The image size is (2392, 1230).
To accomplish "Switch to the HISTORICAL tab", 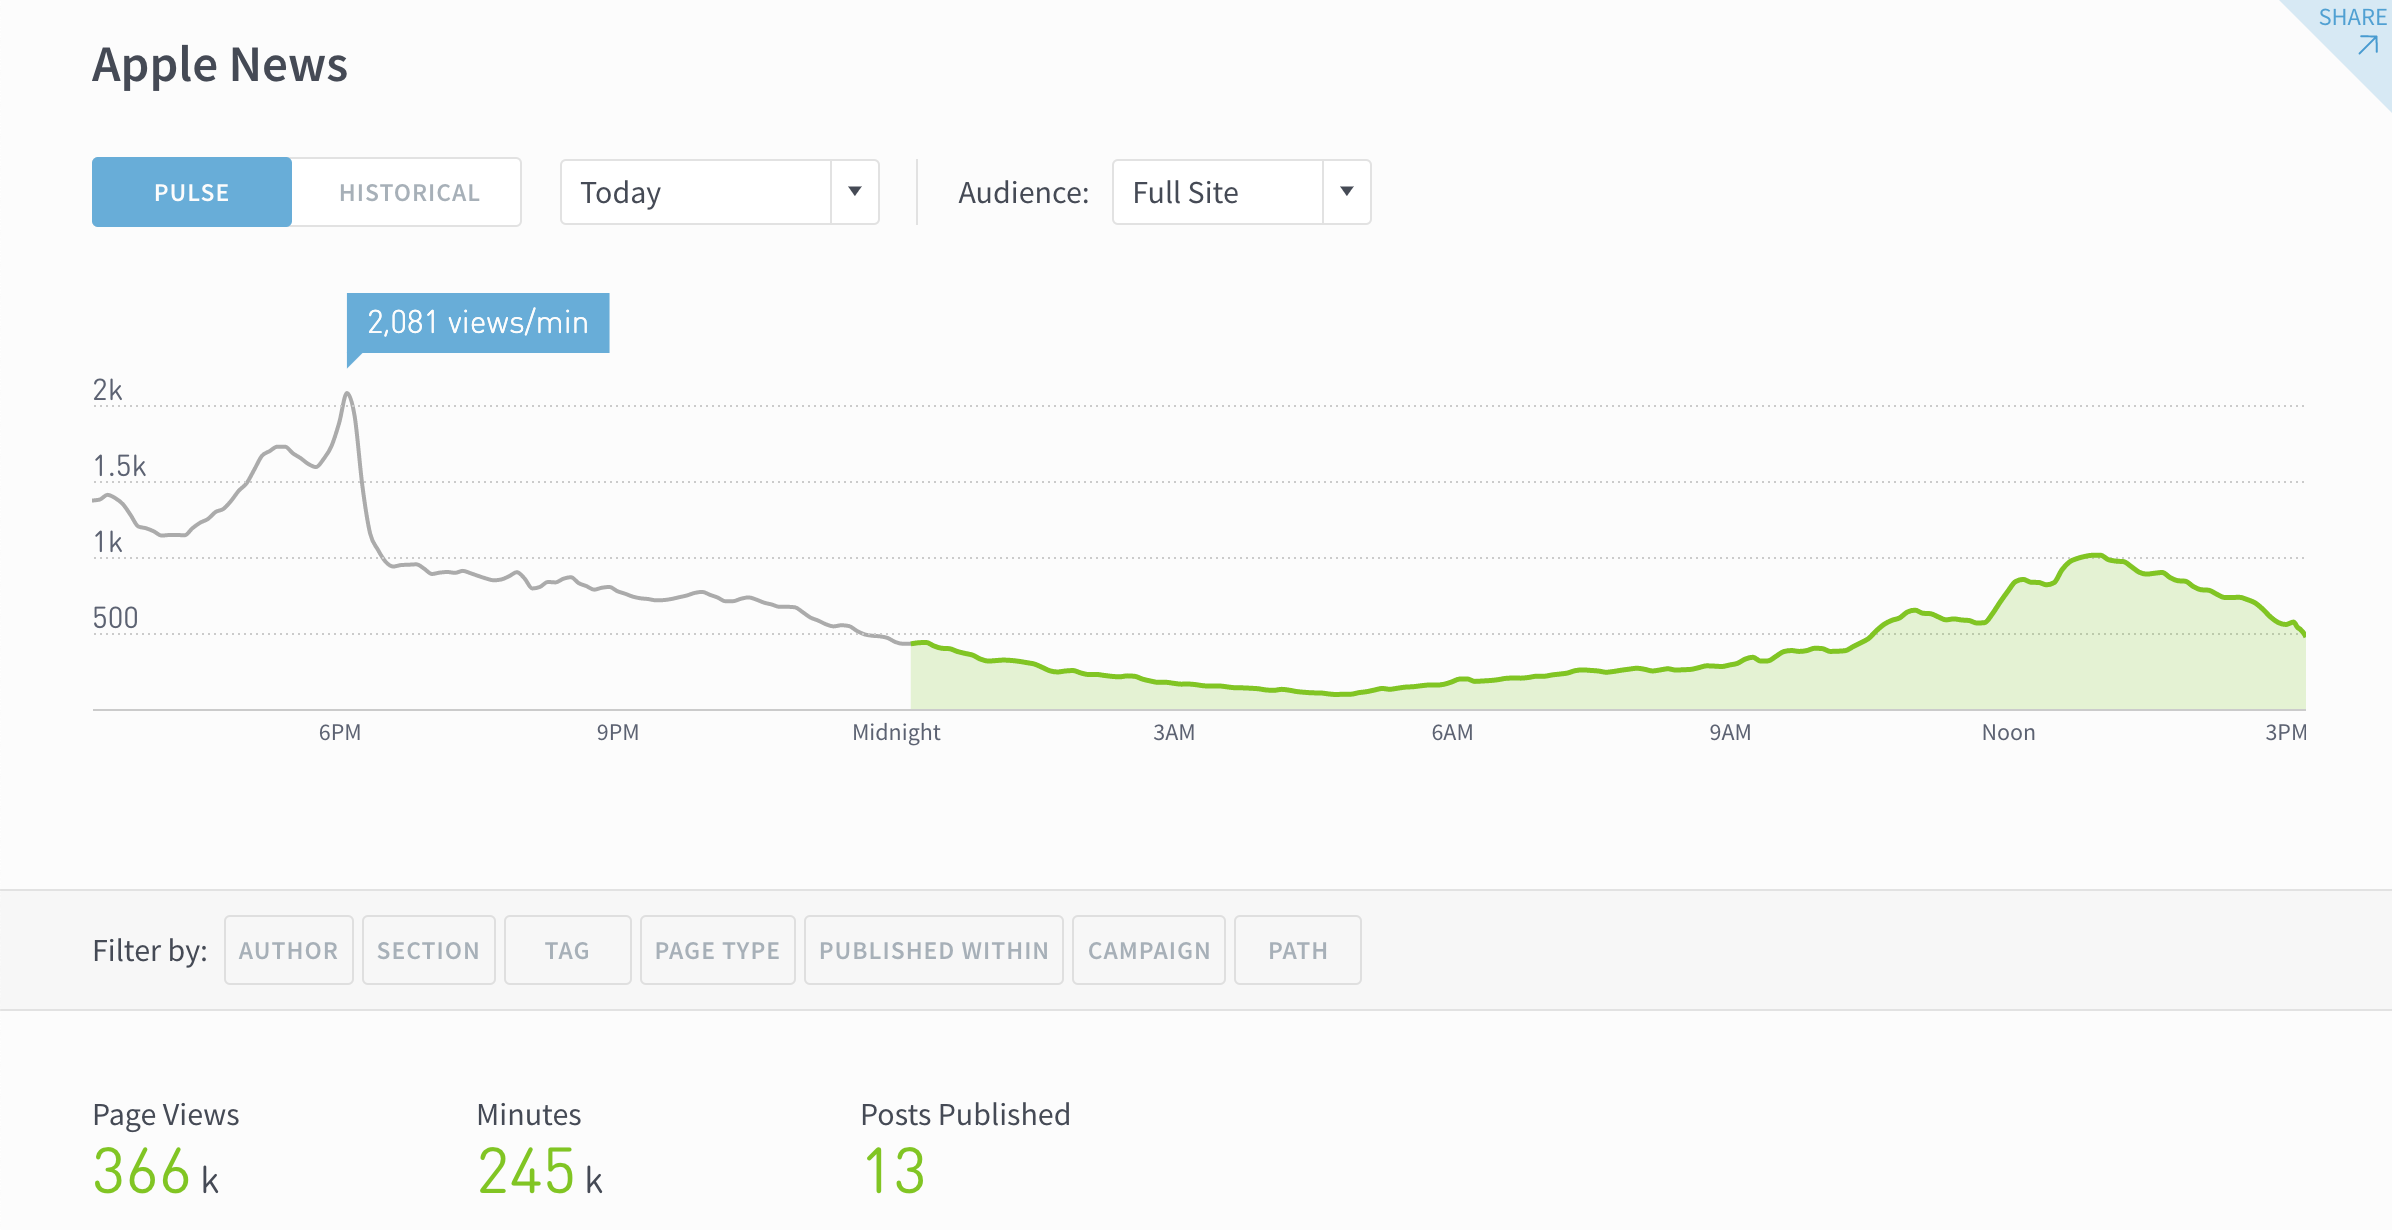I will pyautogui.click(x=408, y=192).
